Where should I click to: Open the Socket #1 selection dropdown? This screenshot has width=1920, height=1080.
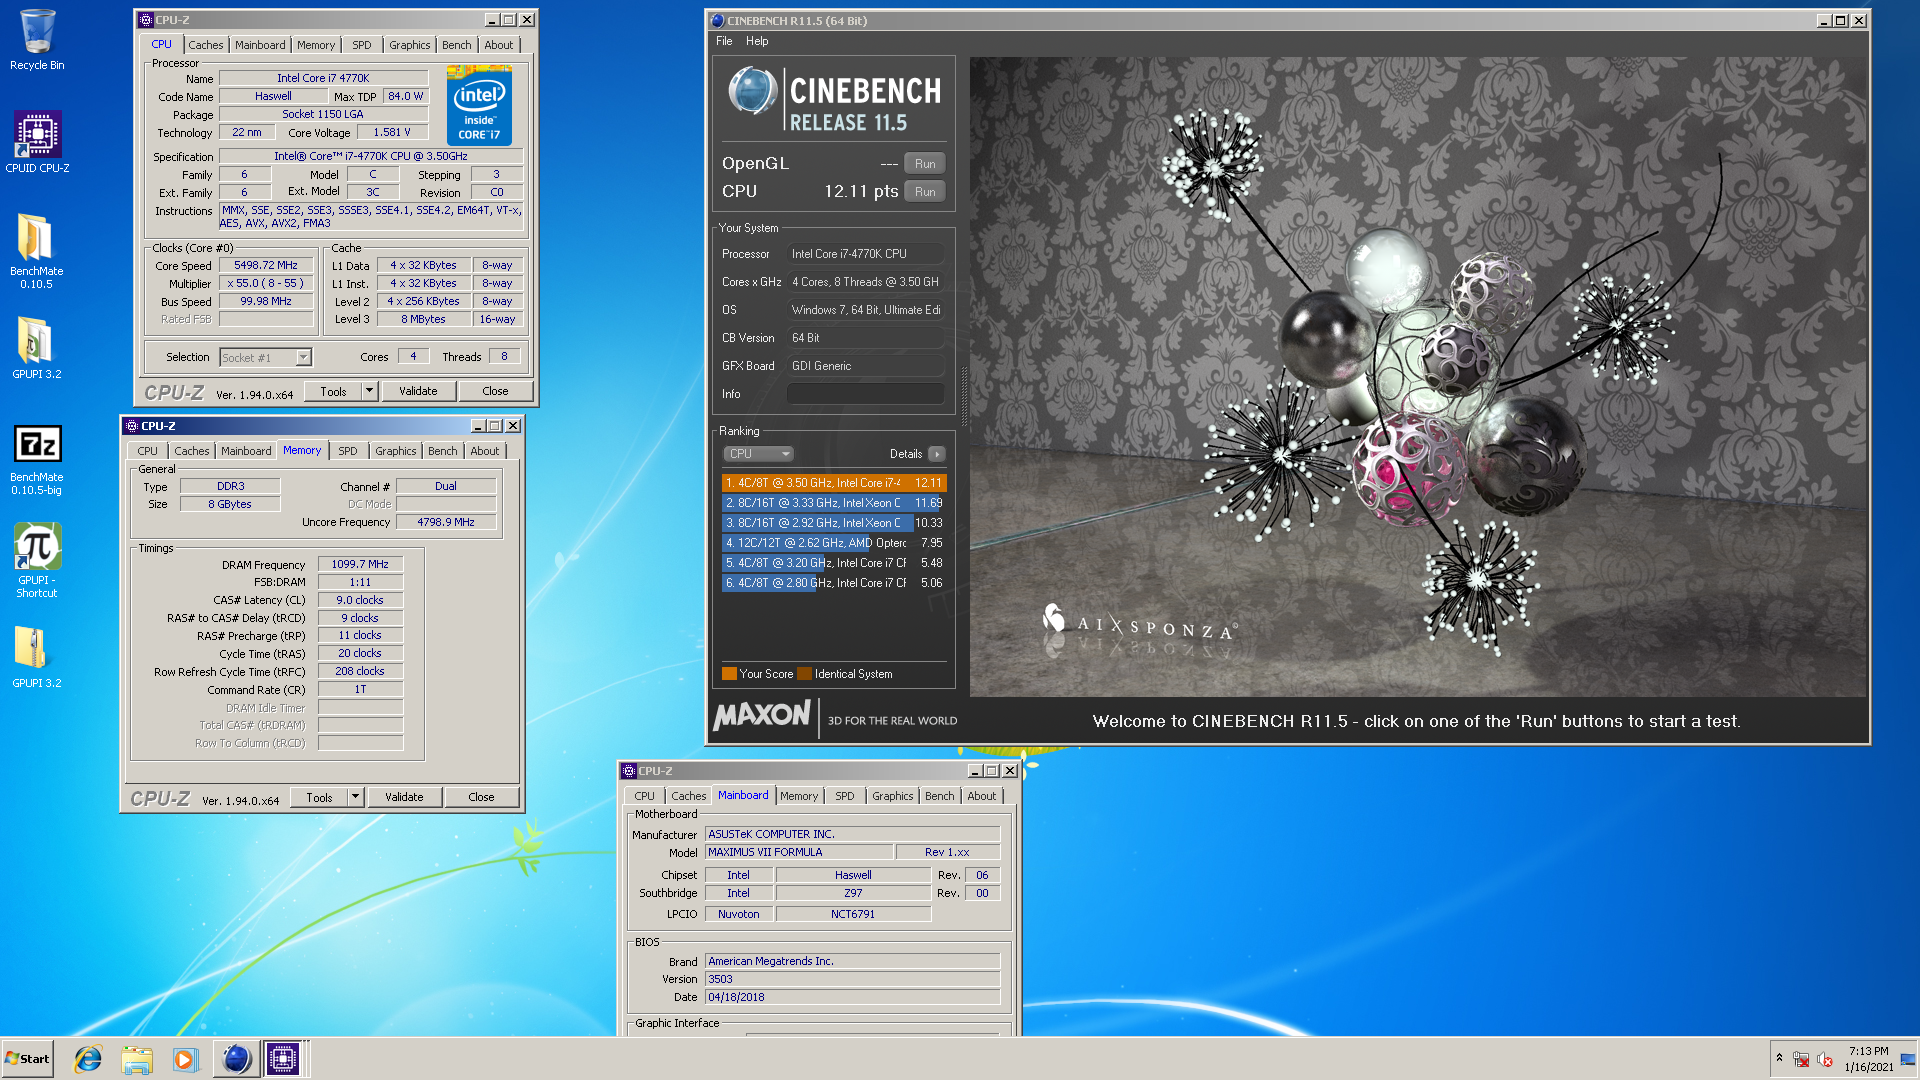(x=303, y=357)
